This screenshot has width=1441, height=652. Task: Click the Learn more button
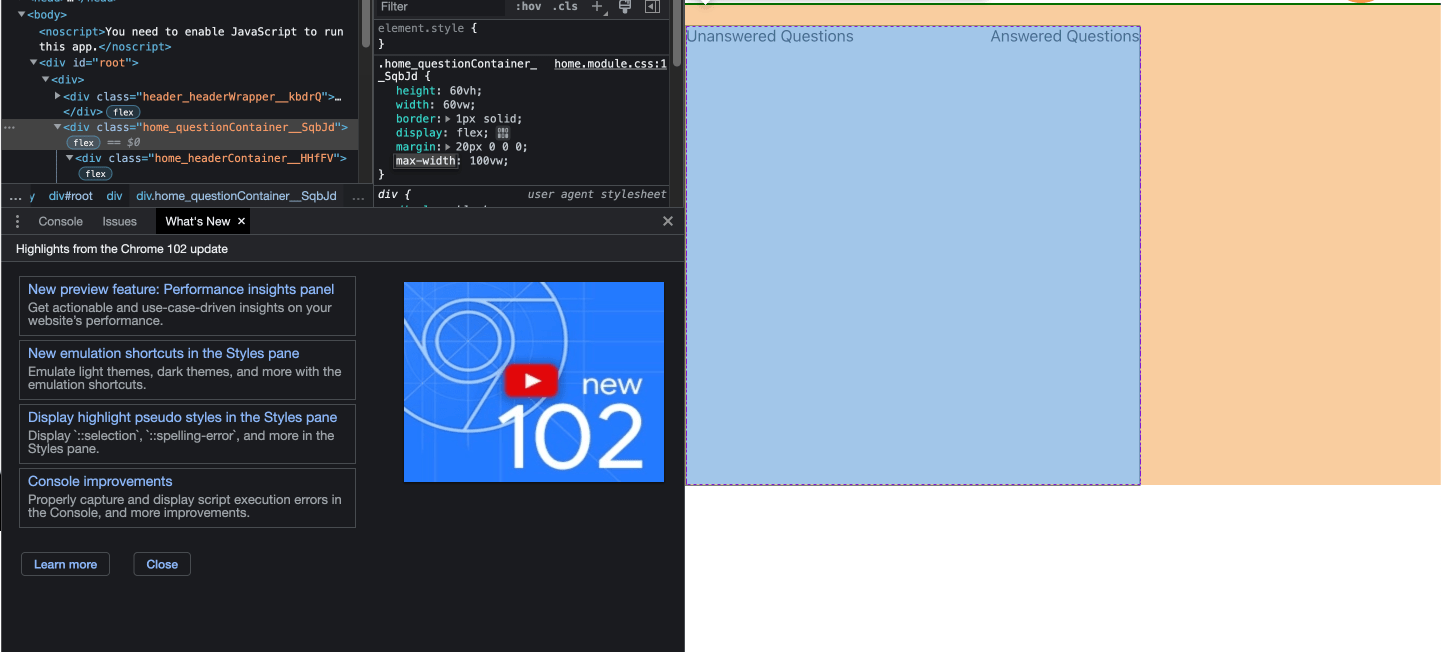tap(64, 563)
